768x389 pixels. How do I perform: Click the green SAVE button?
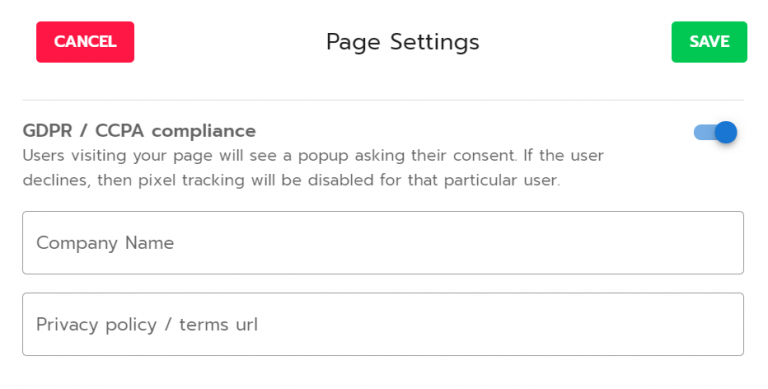pos(709,42)
